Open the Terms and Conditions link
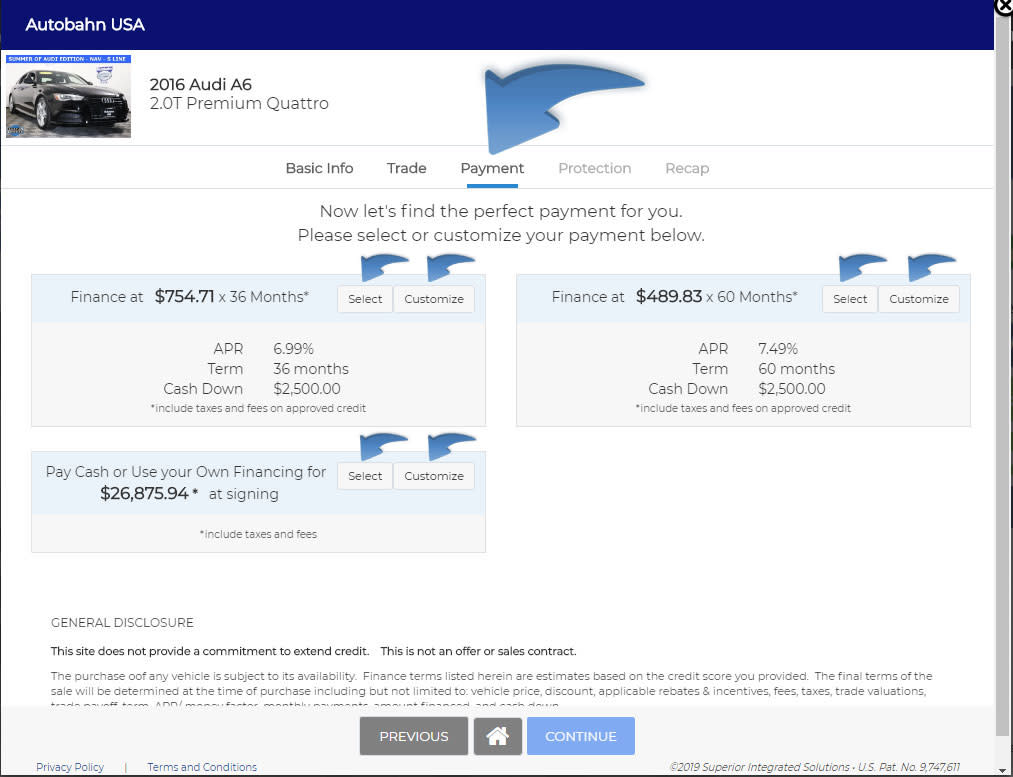The width and height of the screenshot is (1013, 777). (x=202, y=767)
